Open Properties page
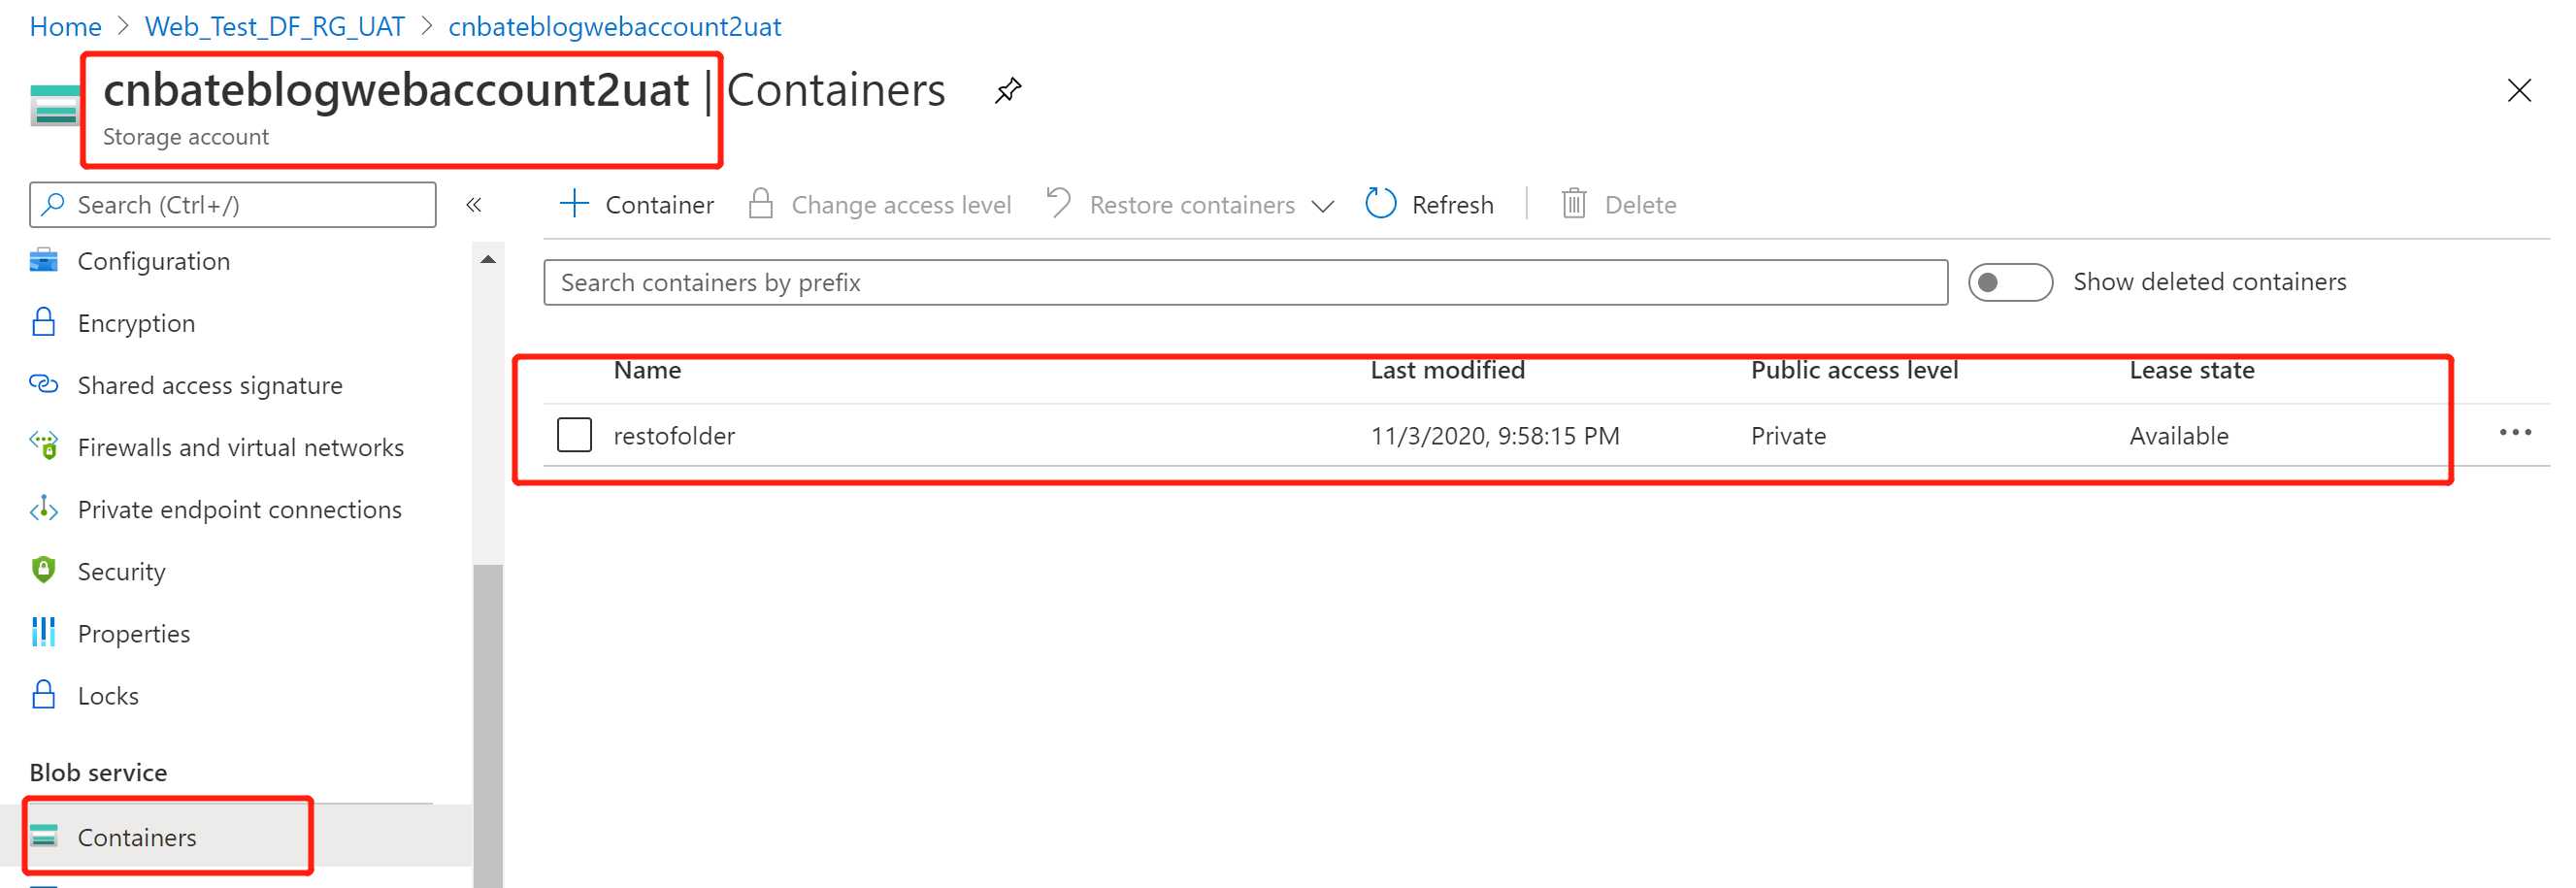2576x888 pixels. [x=134, y=633]
